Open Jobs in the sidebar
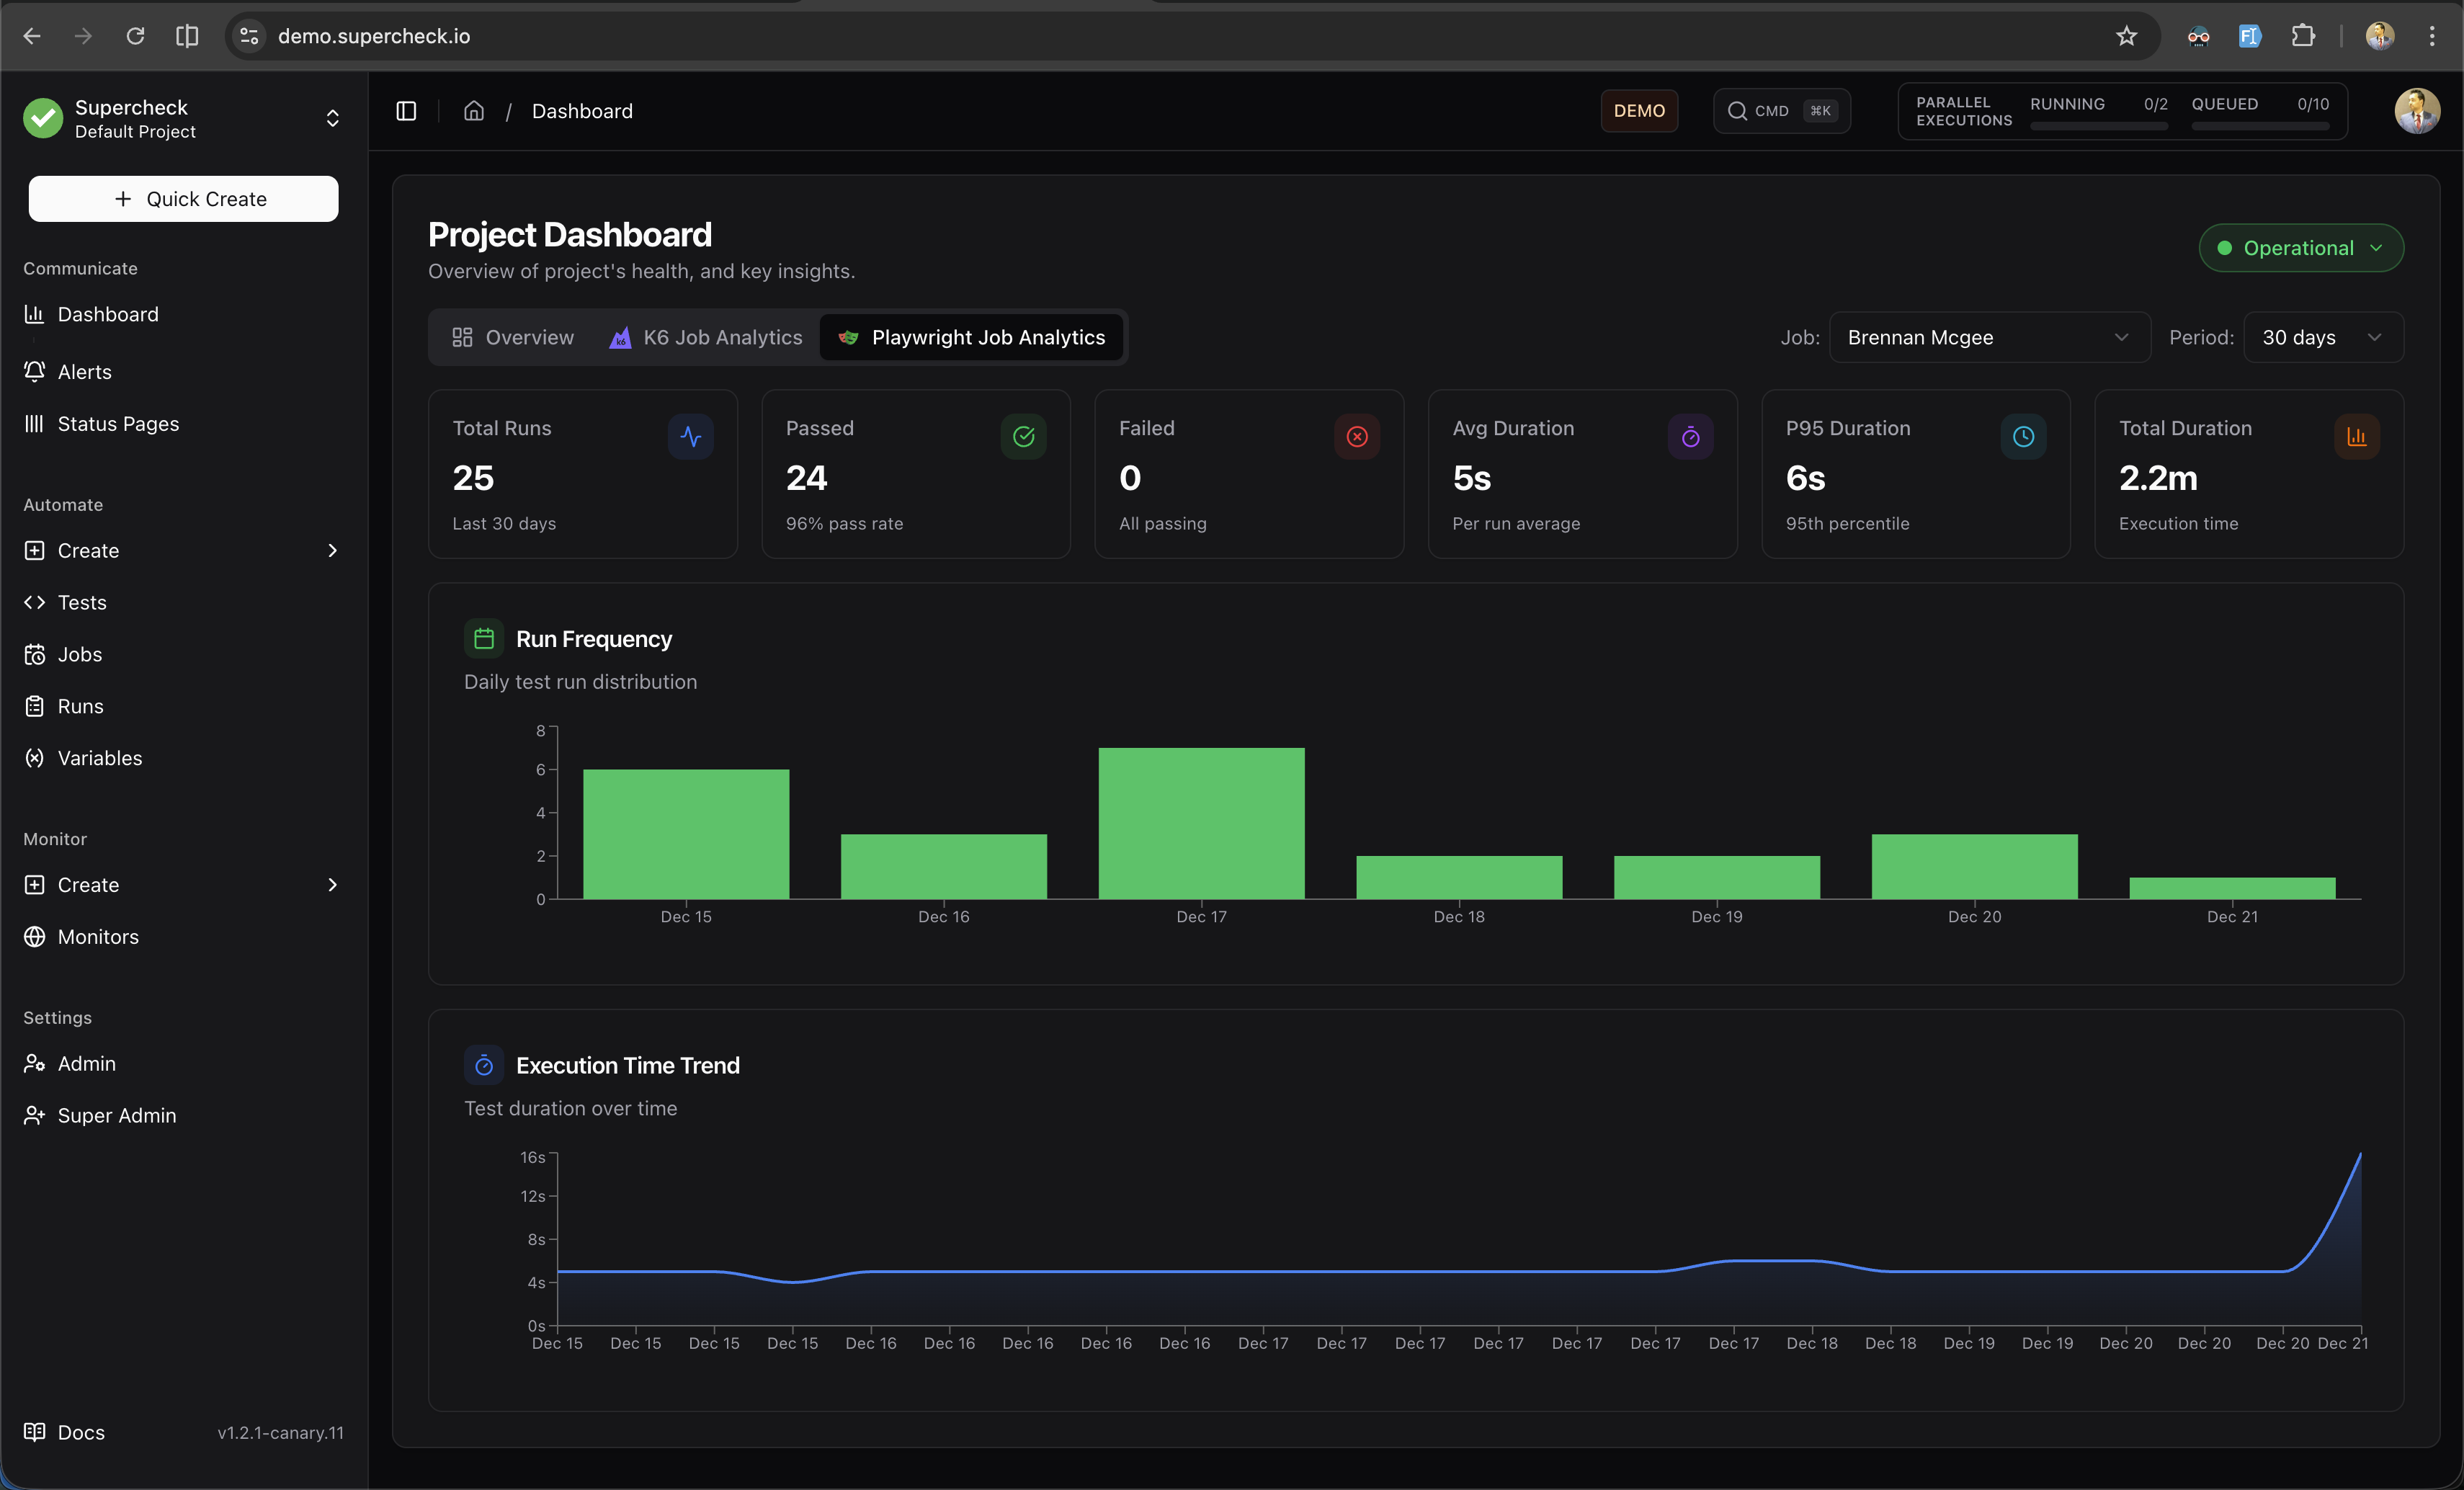 80,654
